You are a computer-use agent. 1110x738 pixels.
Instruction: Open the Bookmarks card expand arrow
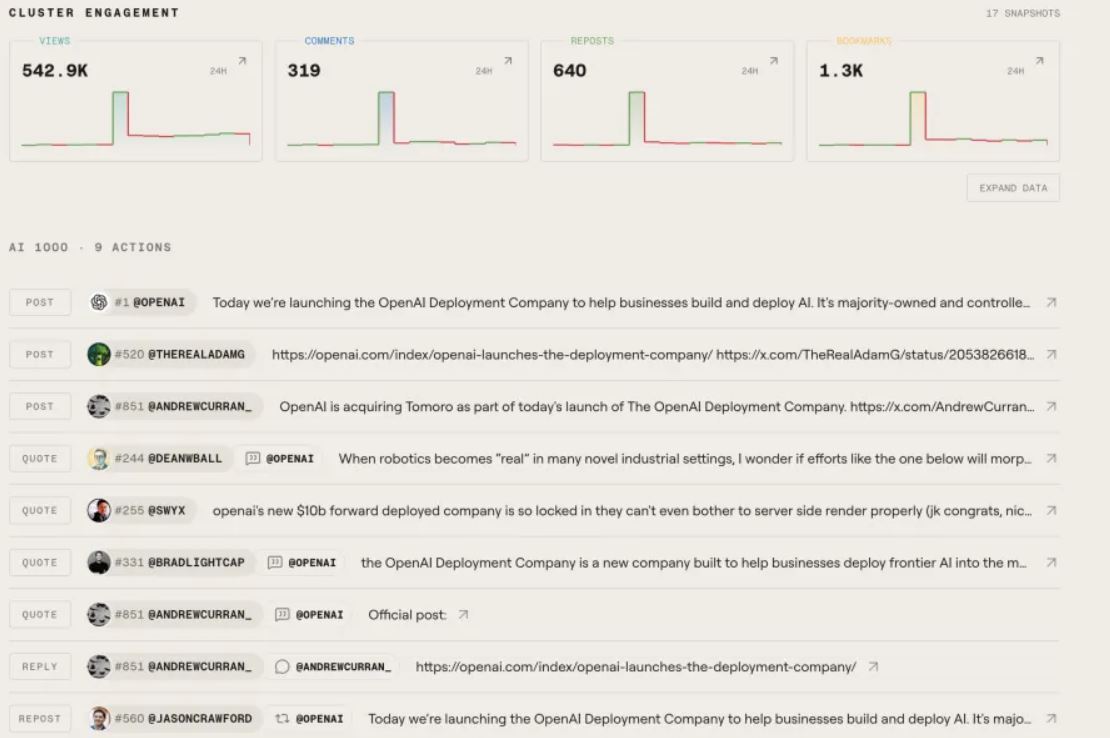pyautogui.click(x=1039, y=61)
